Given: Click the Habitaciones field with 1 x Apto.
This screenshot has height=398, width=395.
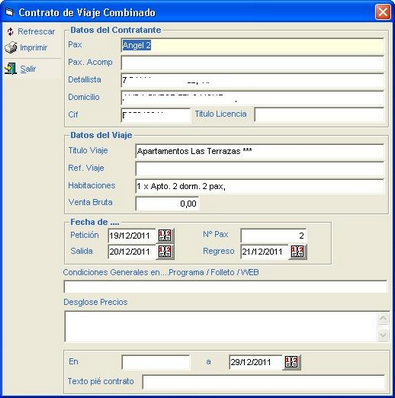Looking at the screenshot, I should click(260, 187).
